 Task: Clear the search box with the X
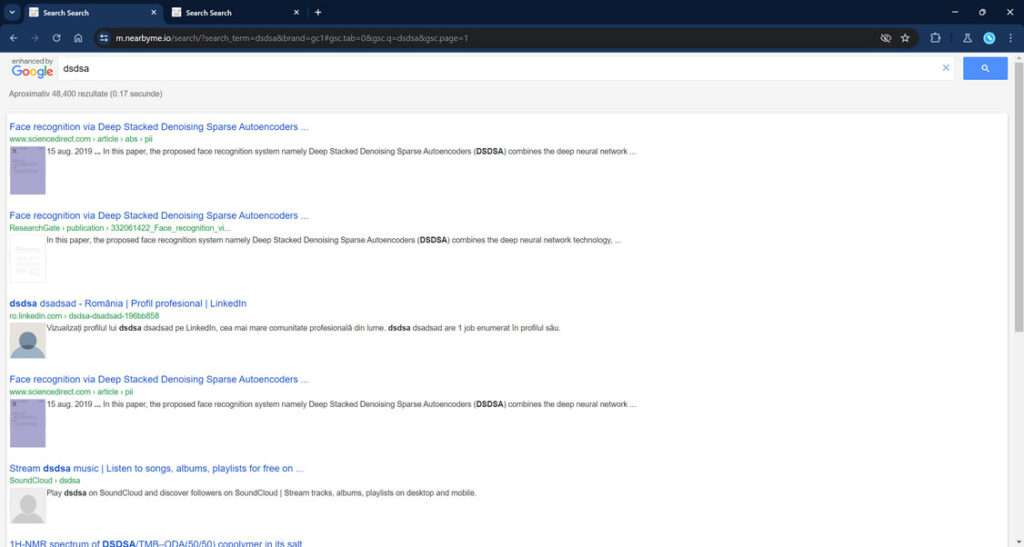click(x=946, y=68)
